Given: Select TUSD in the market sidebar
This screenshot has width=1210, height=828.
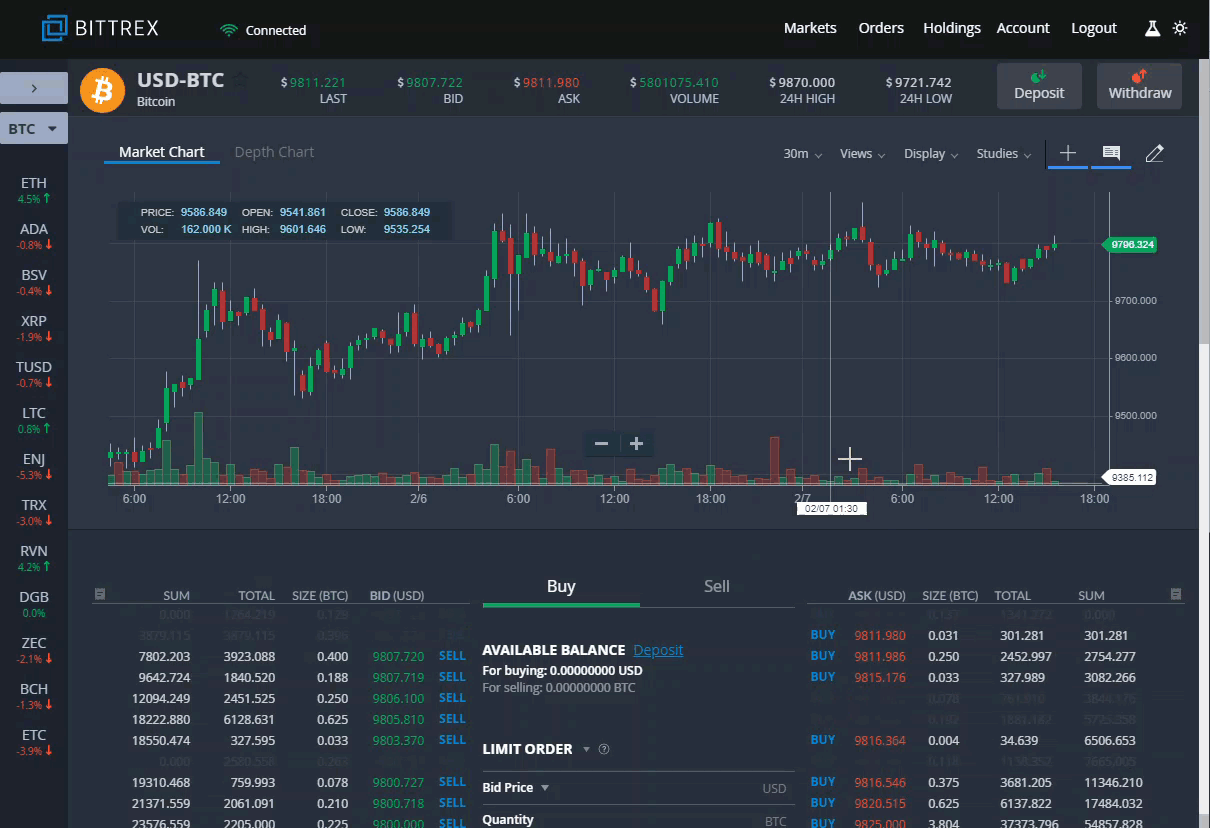Looking at the screenshot, I should point(34,374).
